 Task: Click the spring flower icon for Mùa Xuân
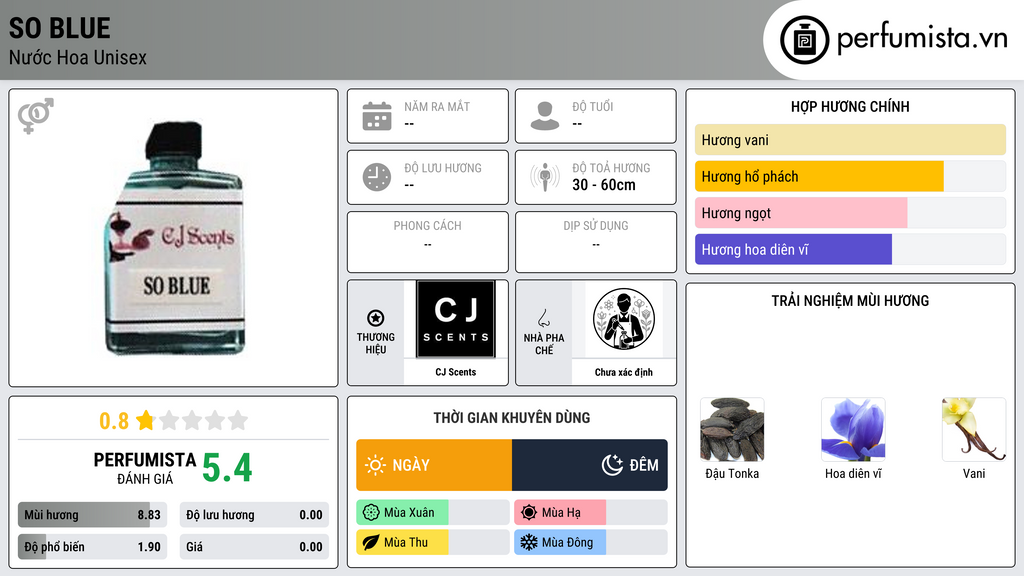(x=371, y=513)
